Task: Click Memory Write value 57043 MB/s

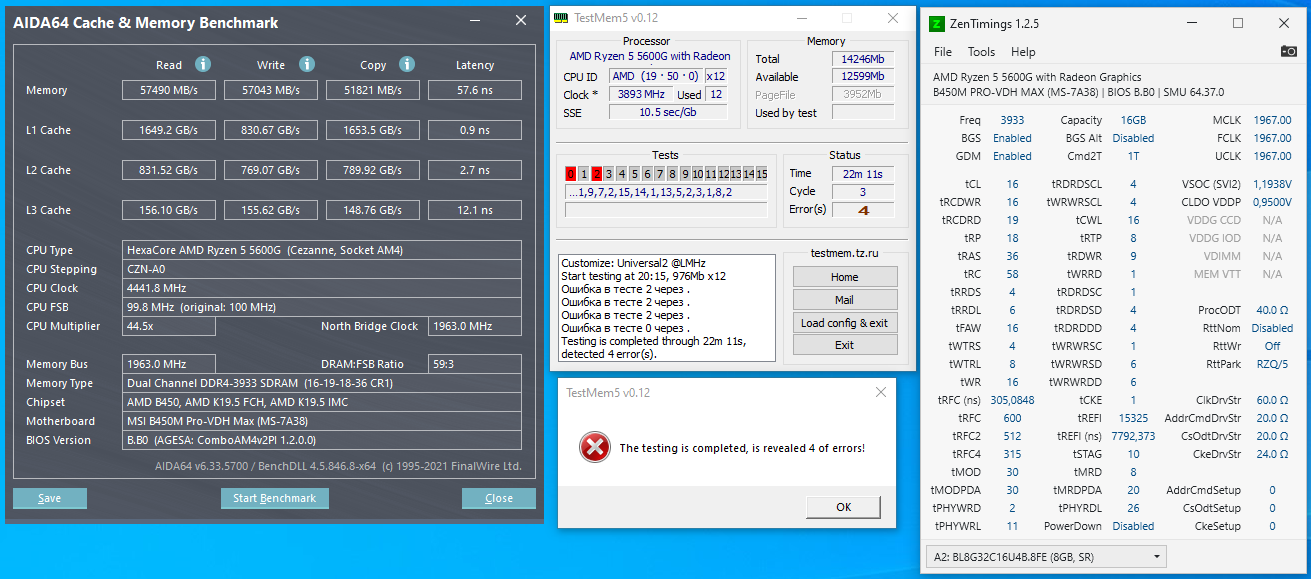Action: [270, 90]
